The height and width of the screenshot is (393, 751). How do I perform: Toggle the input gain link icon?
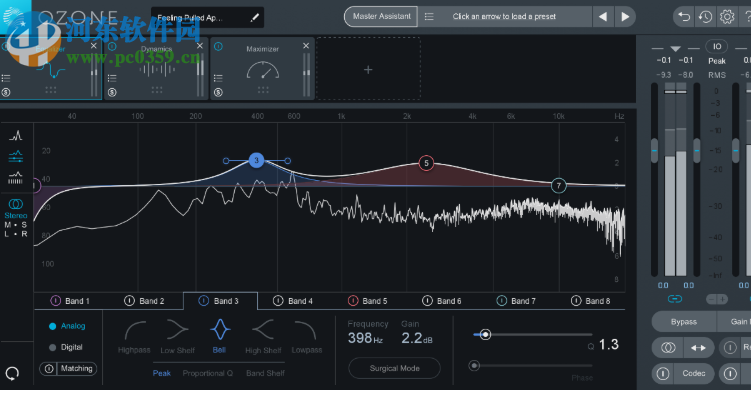tap(675, 299)
